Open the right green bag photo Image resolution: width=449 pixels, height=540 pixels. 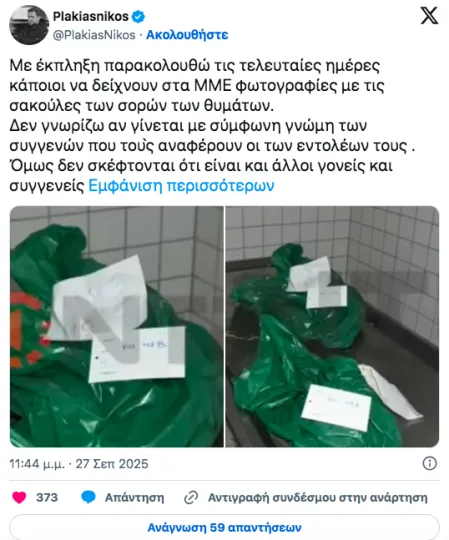point(332,326)
